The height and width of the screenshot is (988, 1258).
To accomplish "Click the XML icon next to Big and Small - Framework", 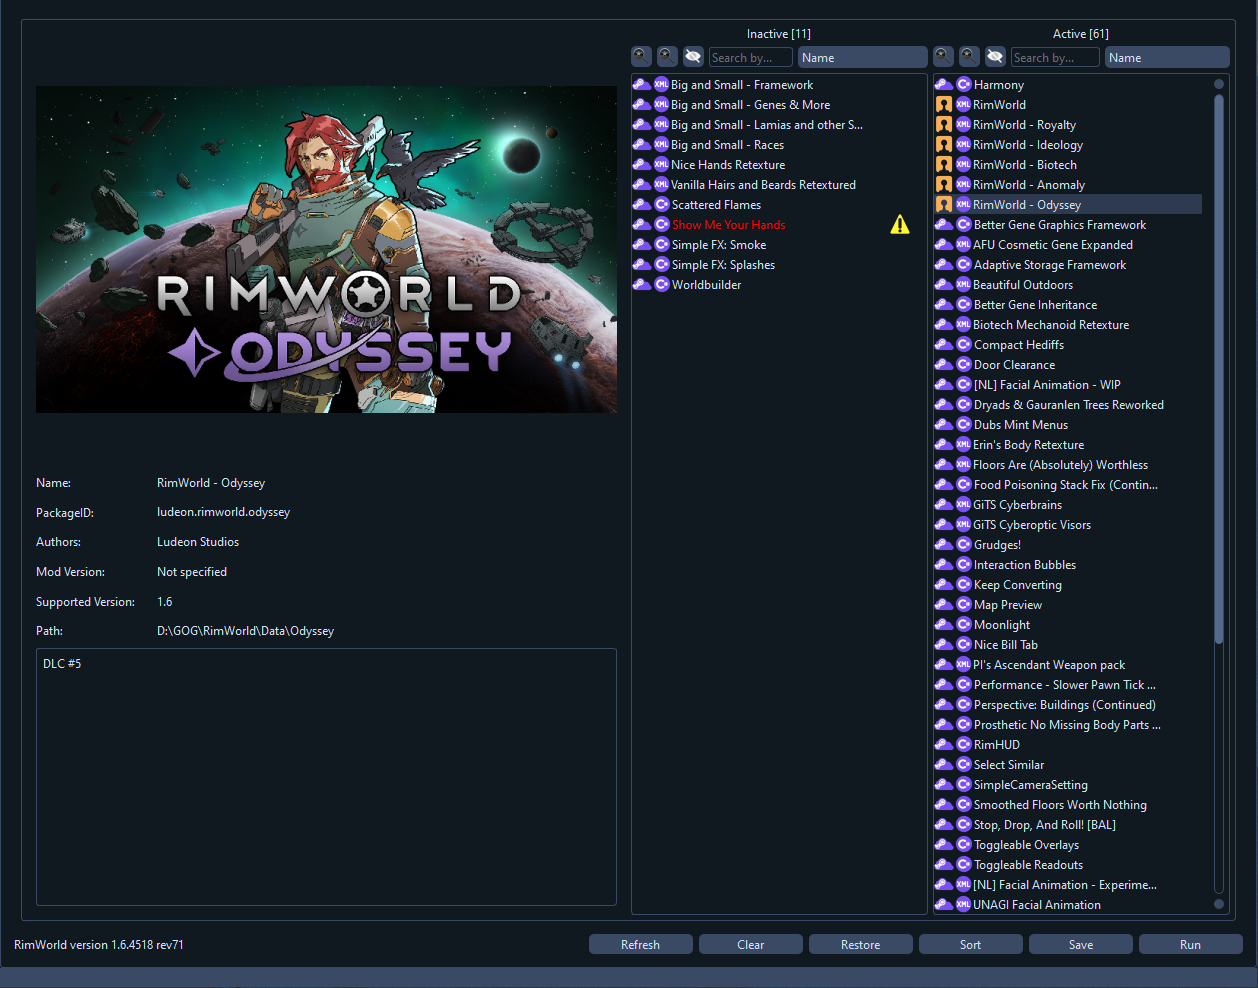I will coord(661,85).
